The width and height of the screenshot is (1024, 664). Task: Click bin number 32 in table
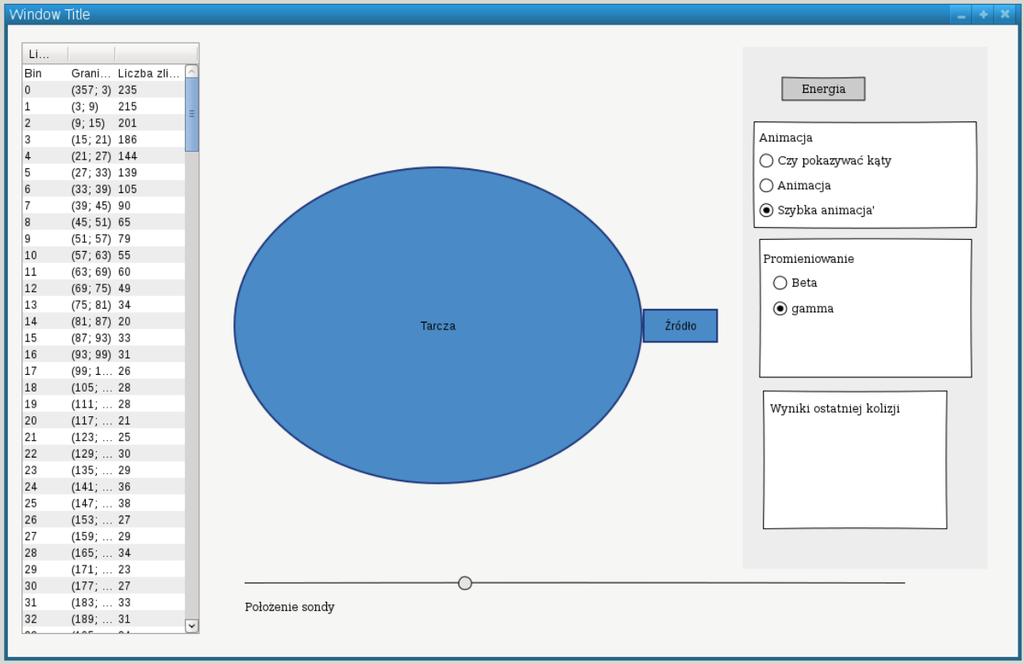(31, 619)
